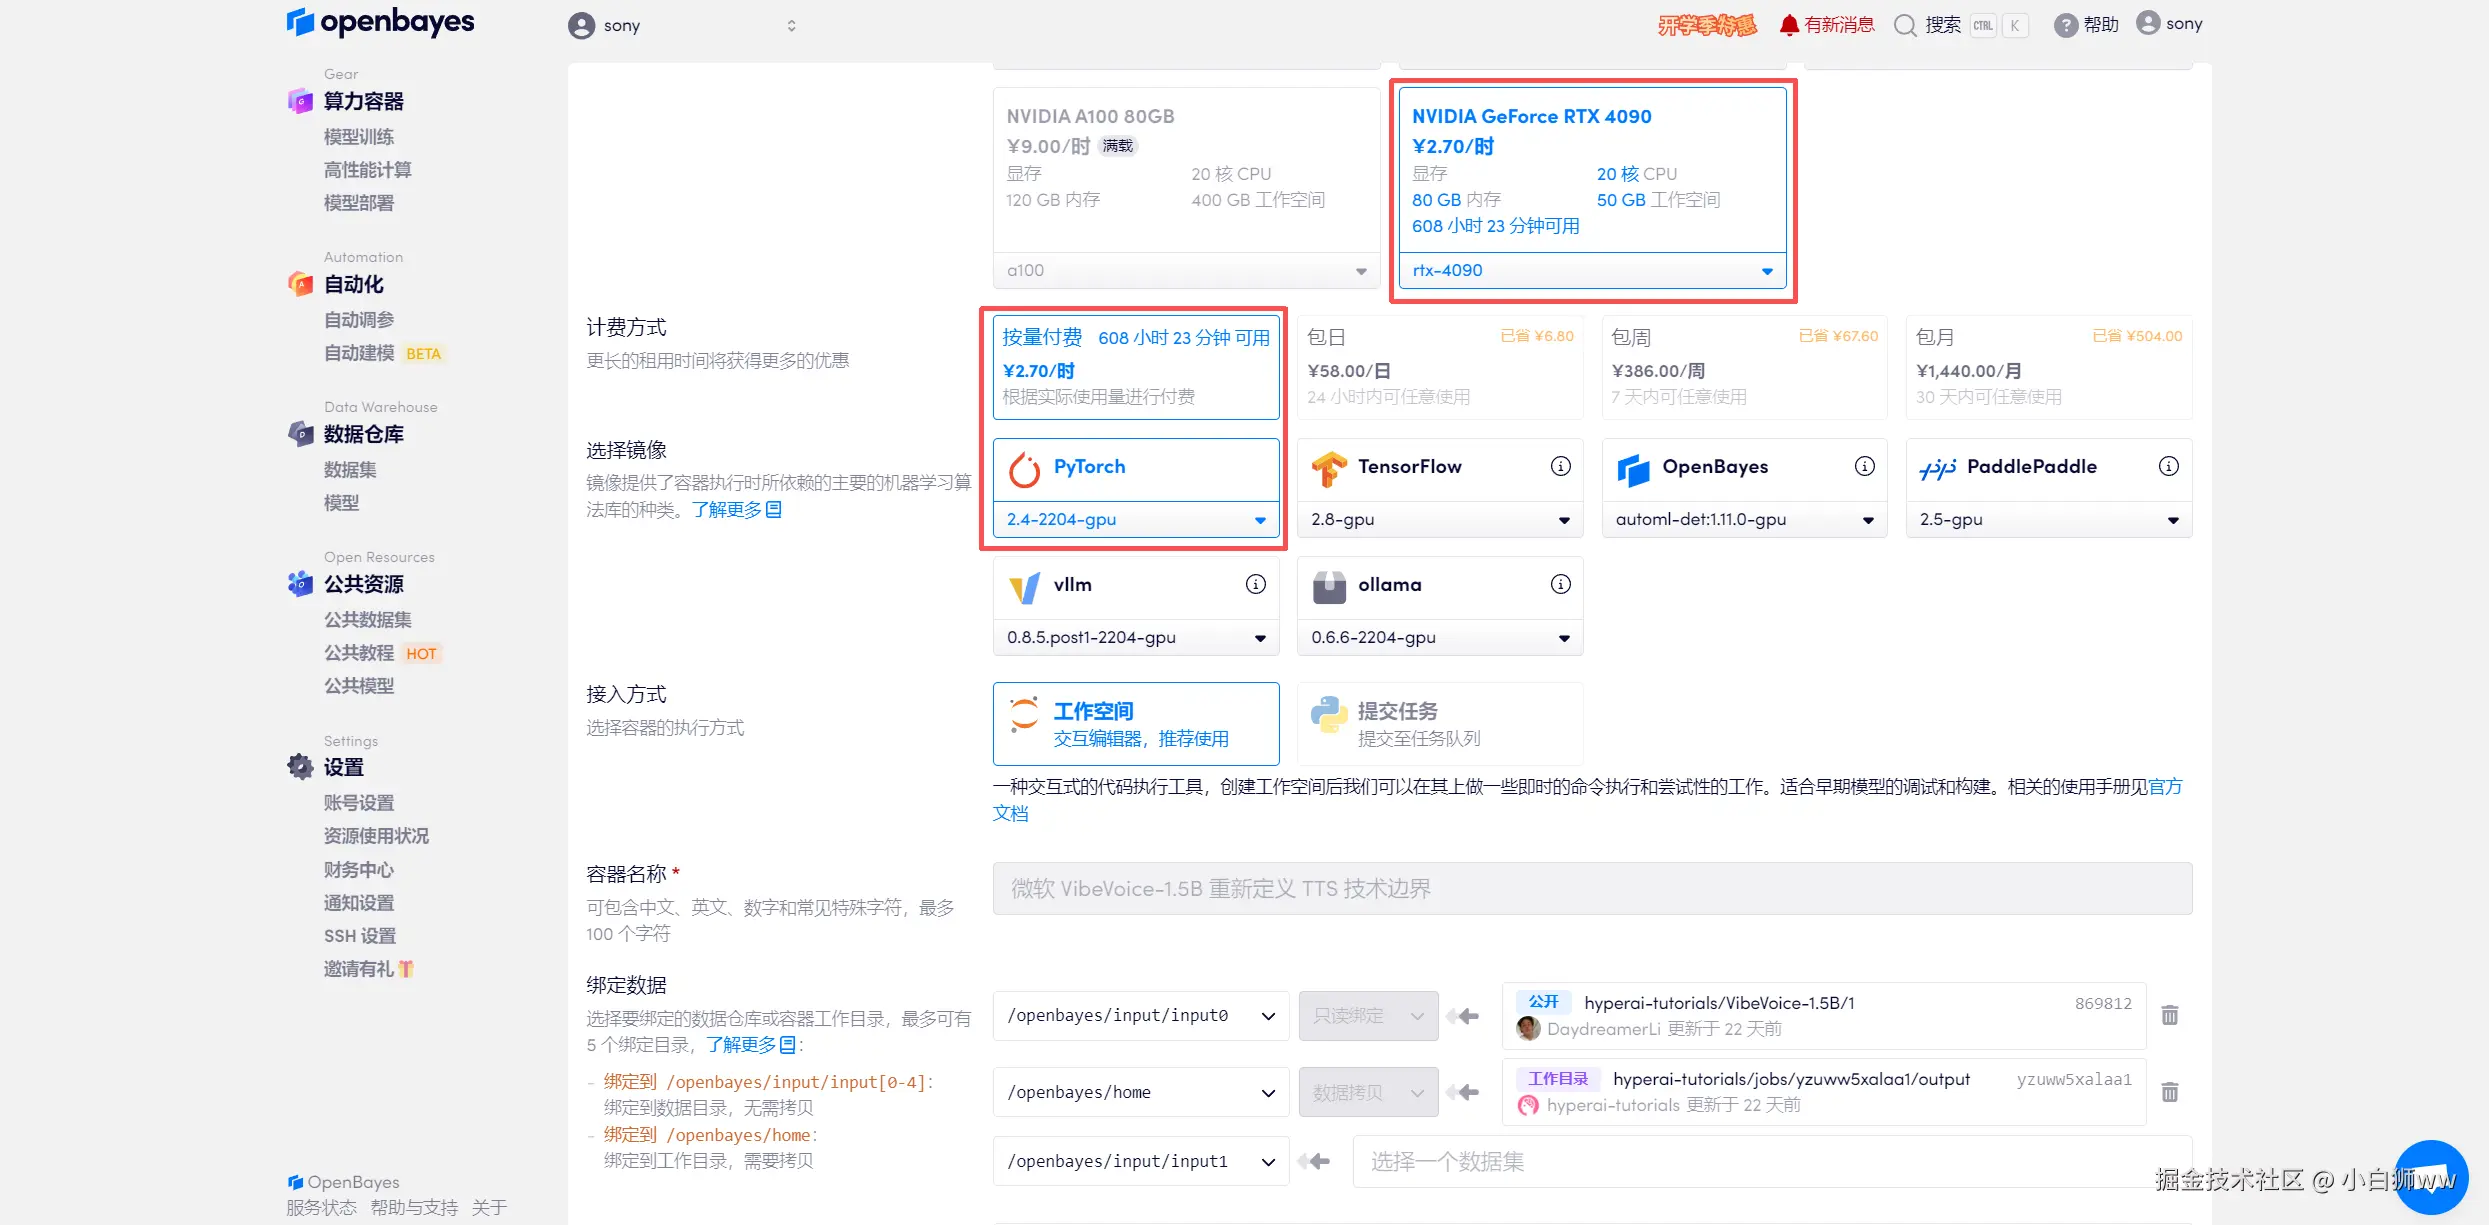
Task: Open the 服务状态 footer link
Action: [x=321, y=1207]
